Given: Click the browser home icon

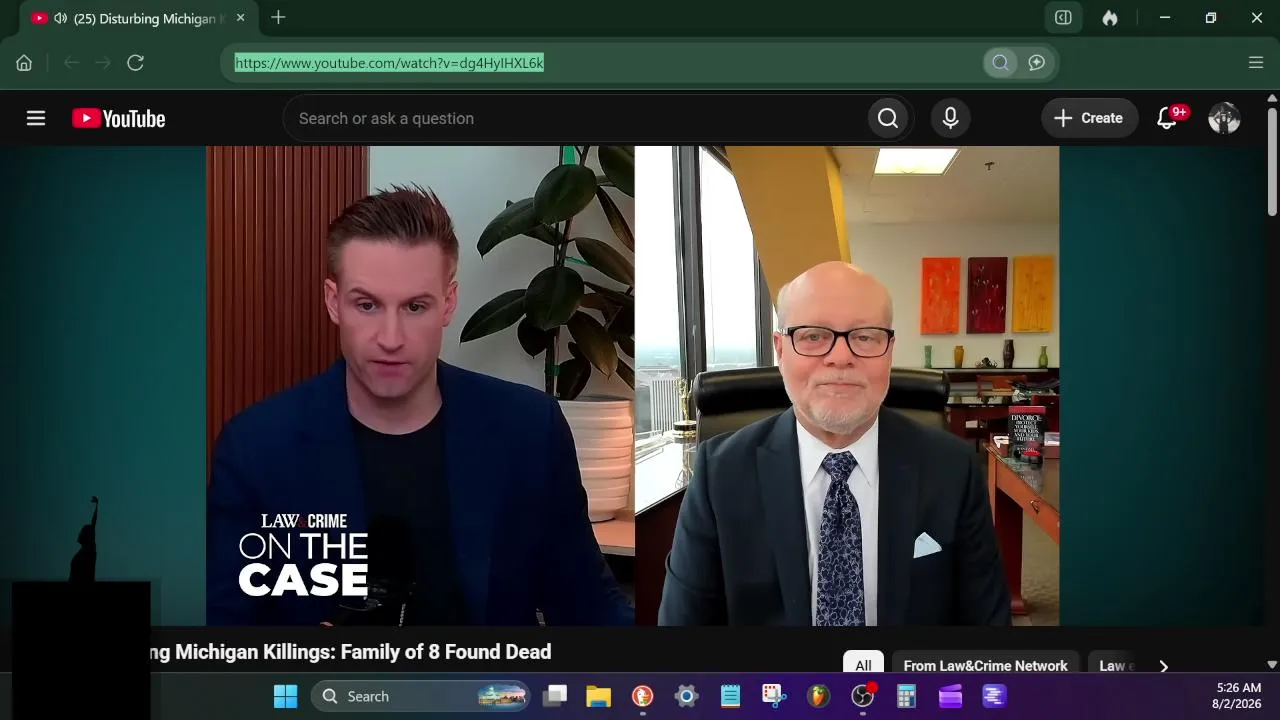Looking at the screenshot, I should pyautogui.click(x=24, y=63).
